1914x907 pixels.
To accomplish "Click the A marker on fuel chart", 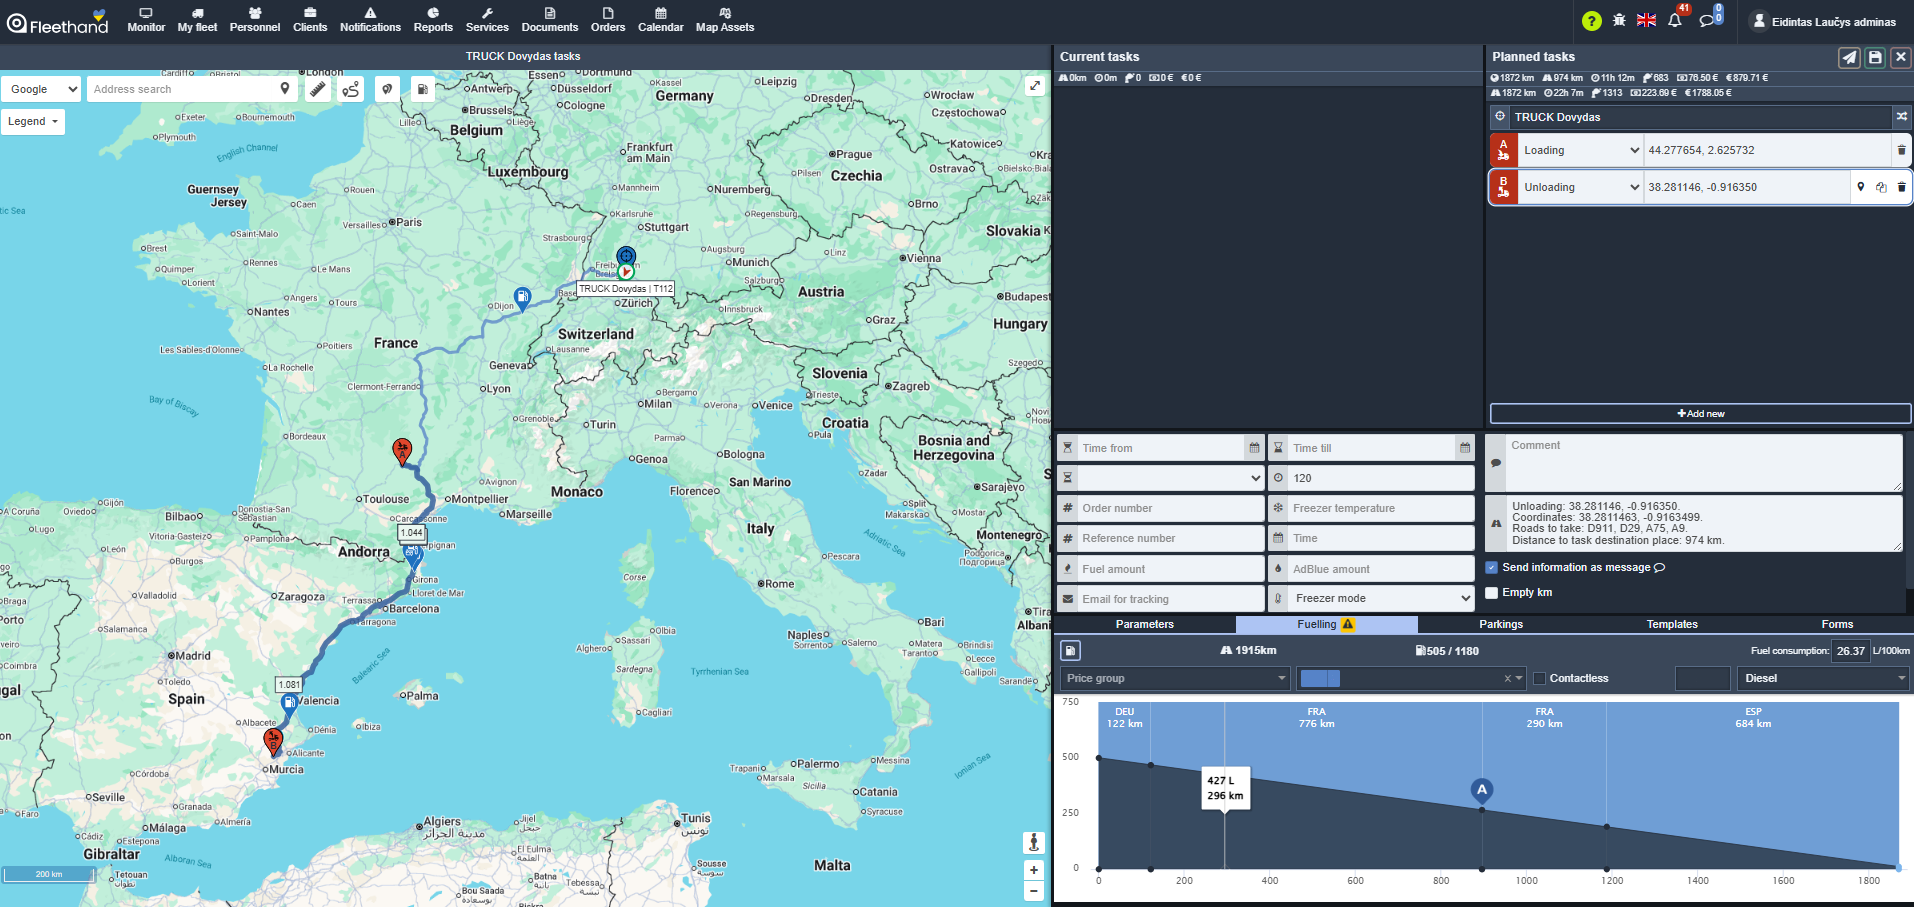I will point(1481,790).
